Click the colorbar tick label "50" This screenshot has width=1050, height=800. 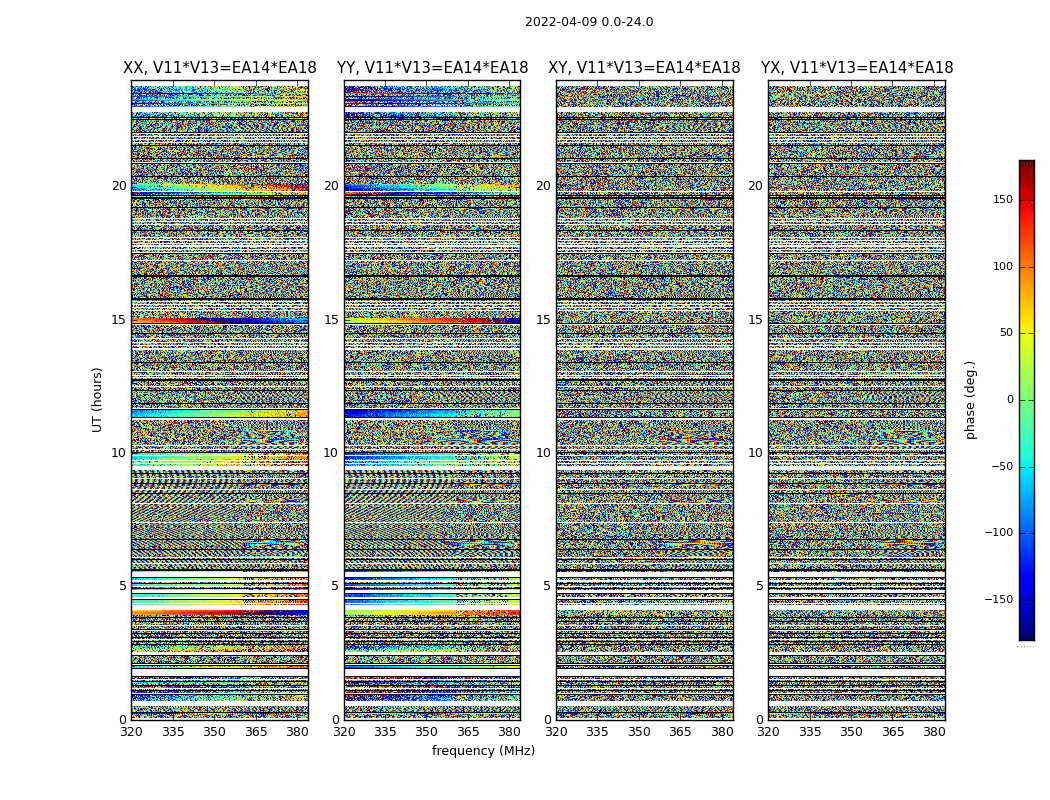[x=1006, y=333]
